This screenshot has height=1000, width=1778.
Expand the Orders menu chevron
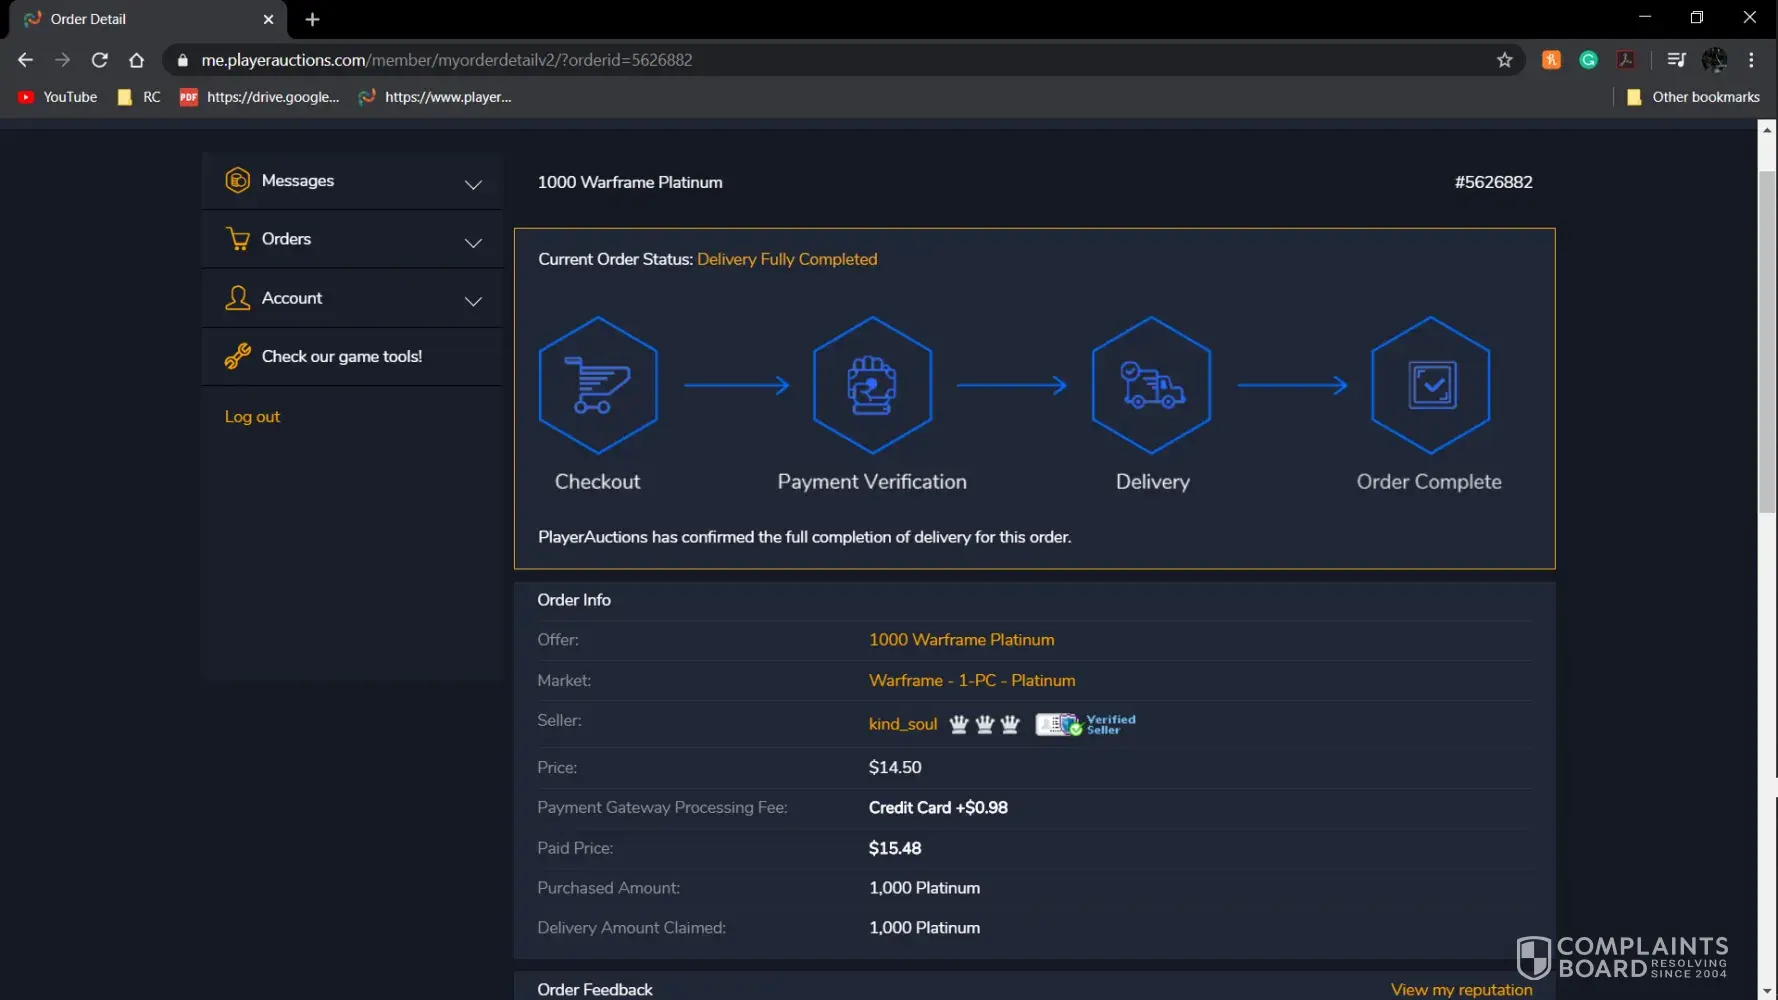coord(473,242)
